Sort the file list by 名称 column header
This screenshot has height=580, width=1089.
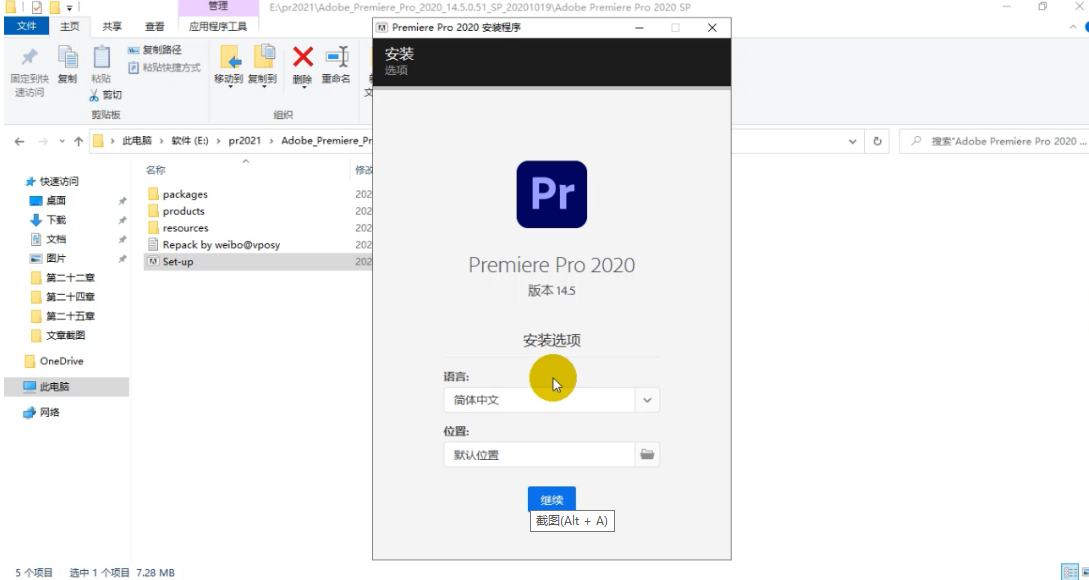click(x=156, y=170)
